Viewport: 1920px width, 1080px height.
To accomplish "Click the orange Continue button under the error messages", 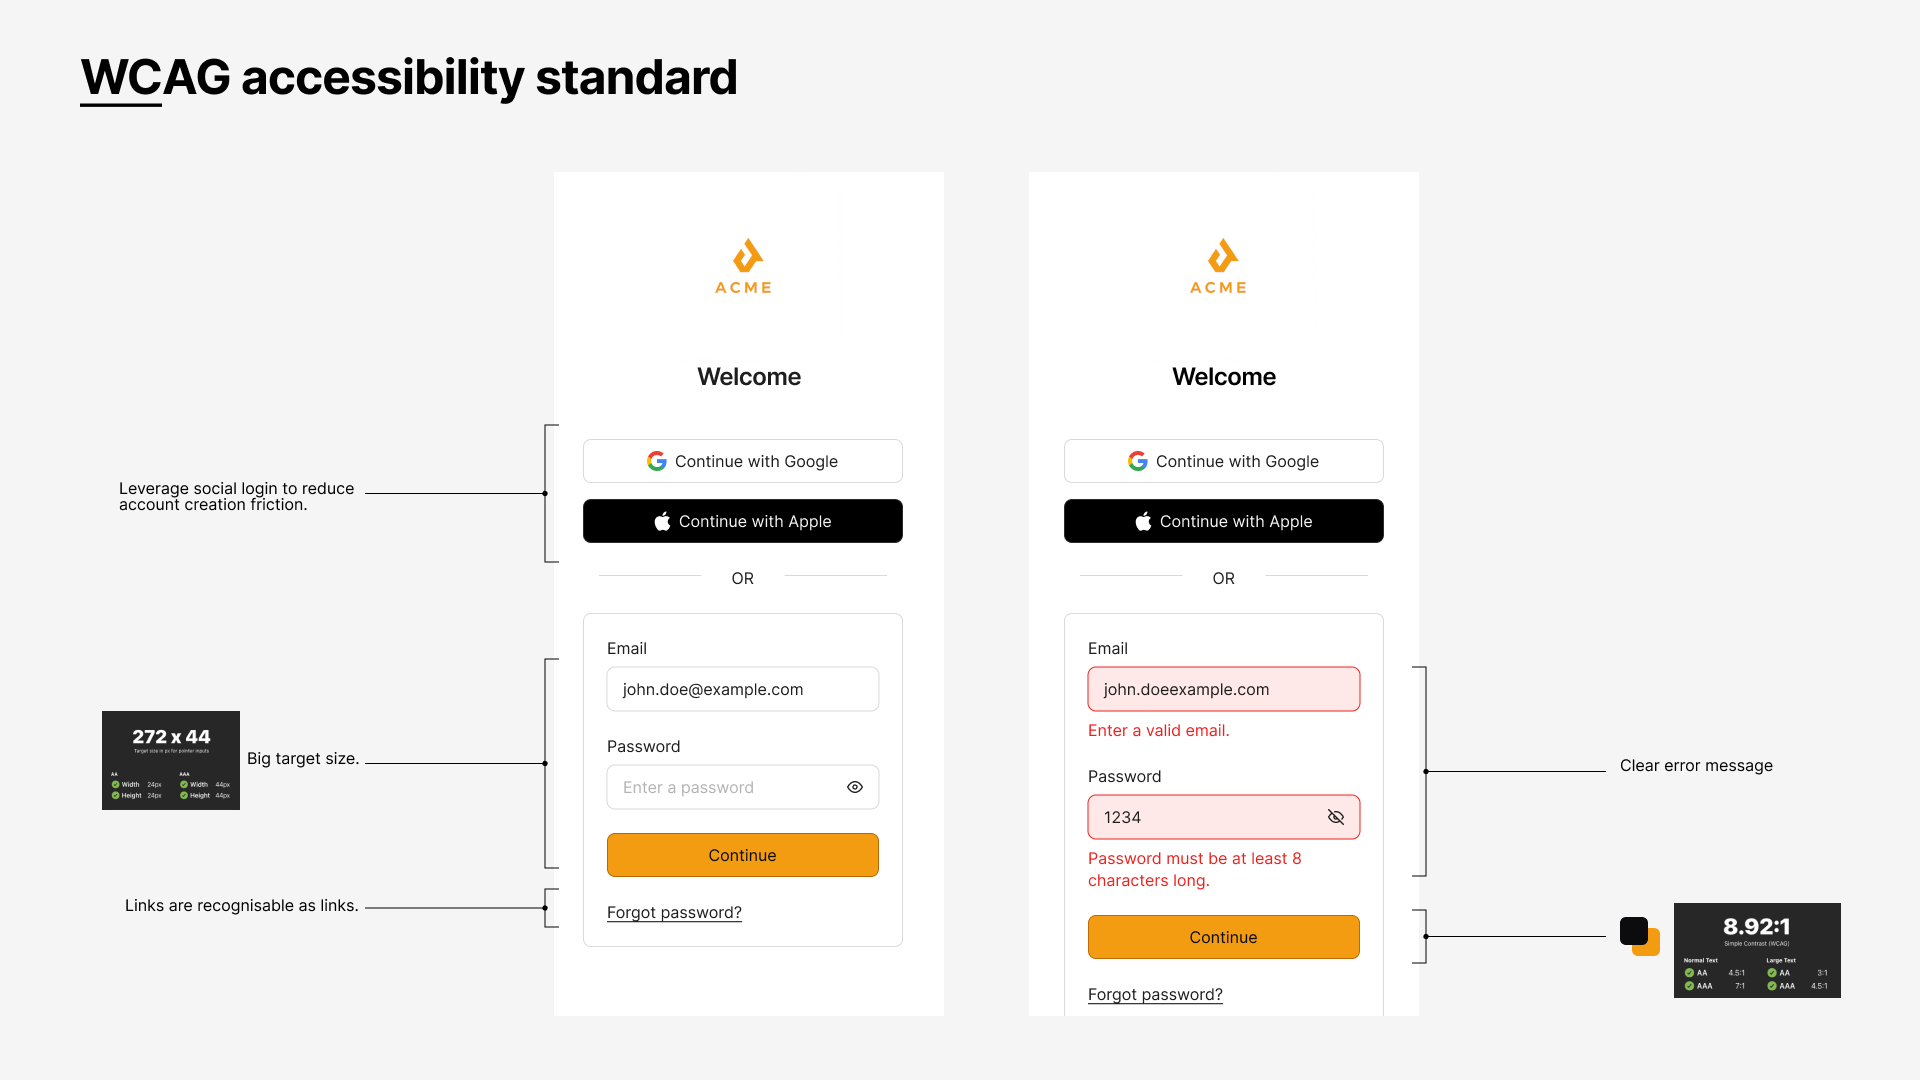I will (1224, 937).
